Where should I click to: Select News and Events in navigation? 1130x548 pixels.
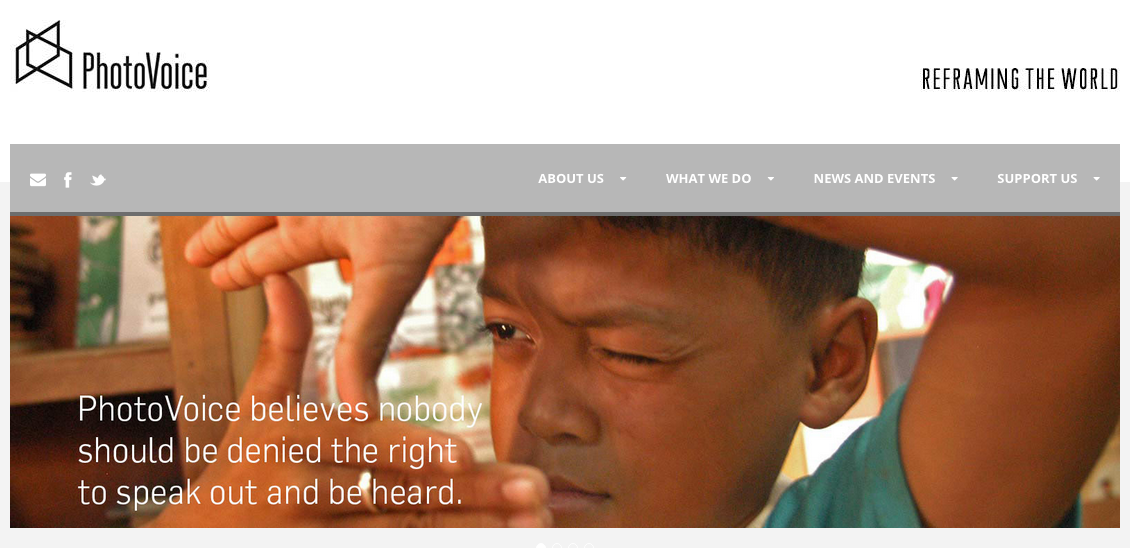(874, 179)
